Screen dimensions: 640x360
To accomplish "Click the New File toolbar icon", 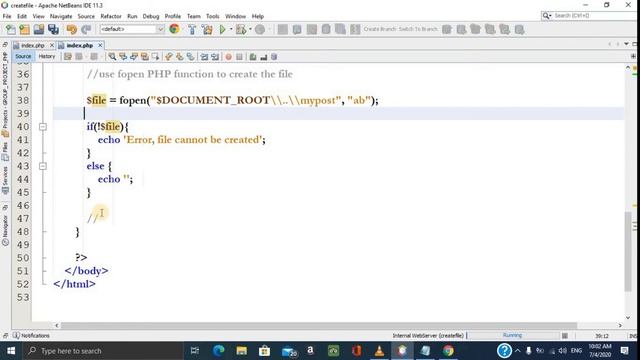I will (11, 29).
